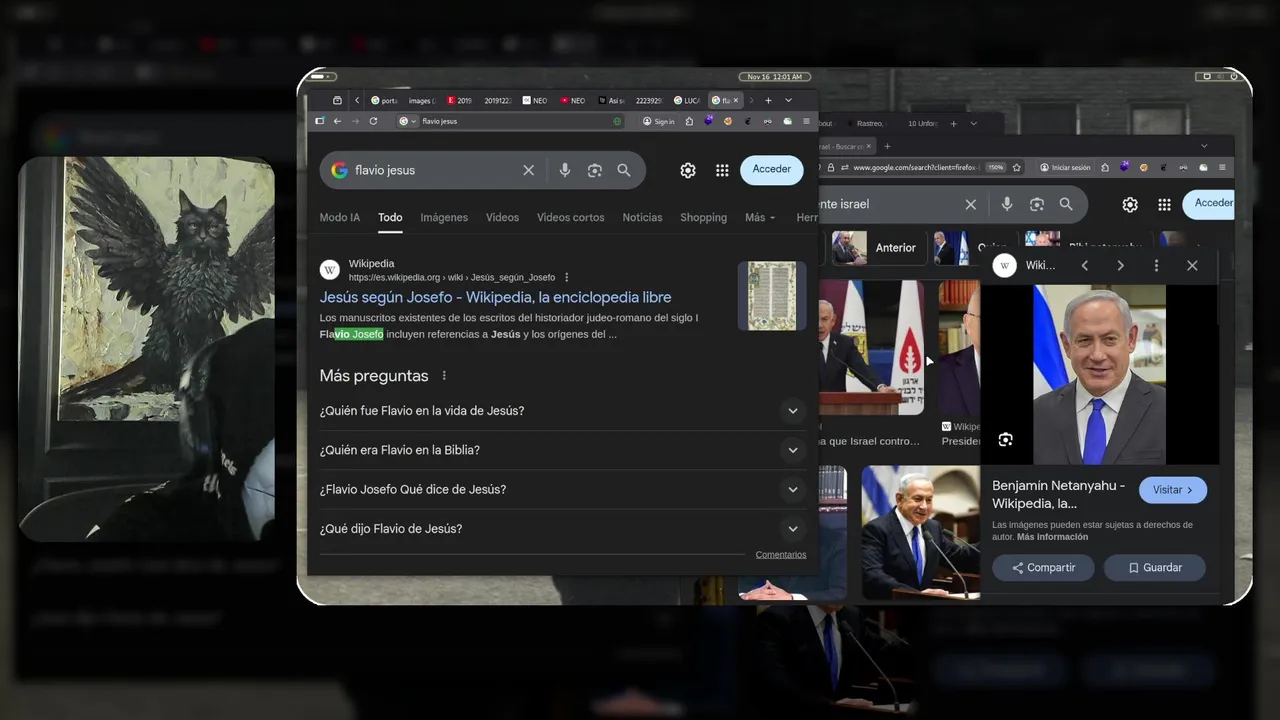The height and width of the screenshot is (720, 1280).
Task: Click Sign in button in front Firefox toolbar
Action: 658,121
